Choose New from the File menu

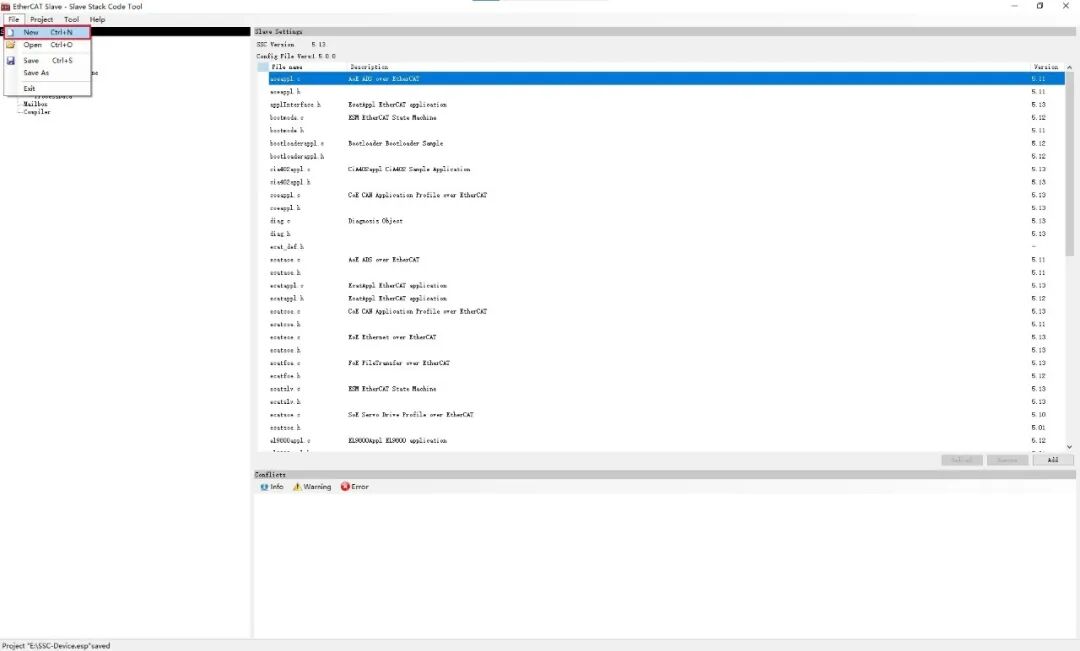tap(48, 32)
